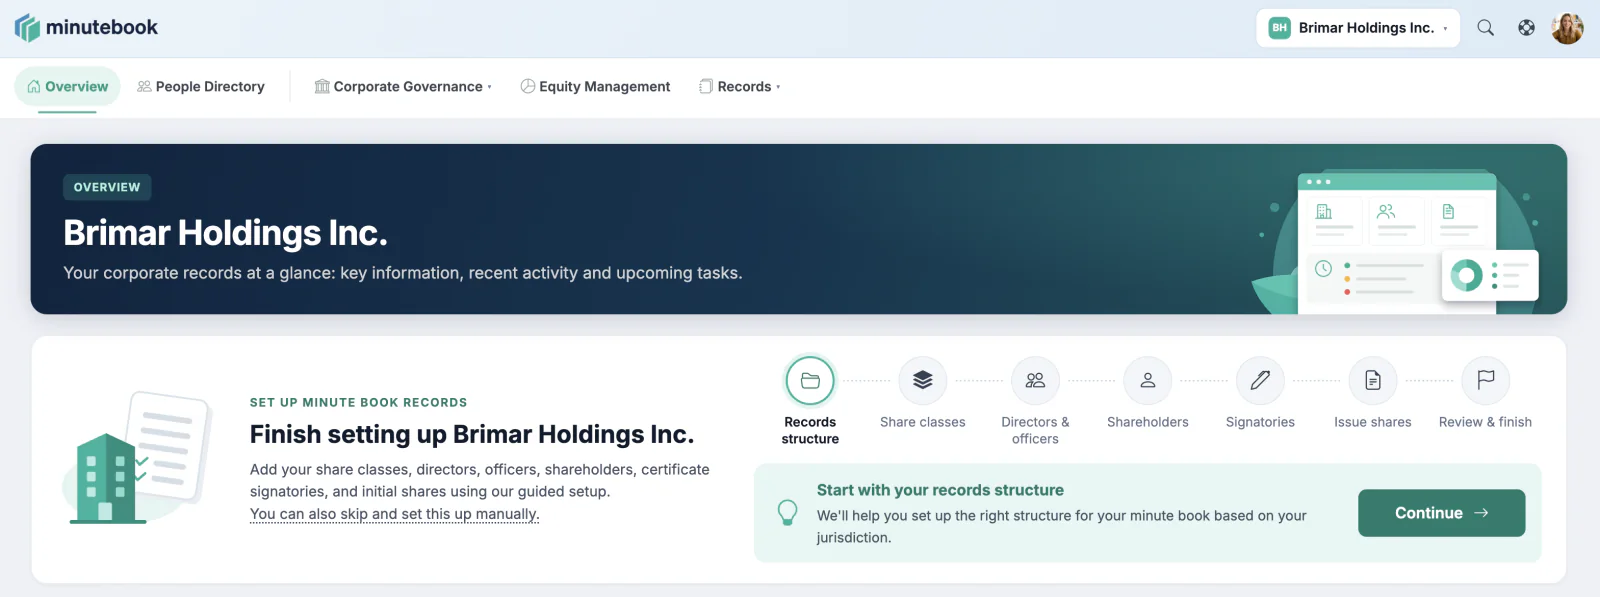The width and height of the screenshot is (1600, 597).
Task: Select the Records structure step icon
Action: [x=810, y=381]
